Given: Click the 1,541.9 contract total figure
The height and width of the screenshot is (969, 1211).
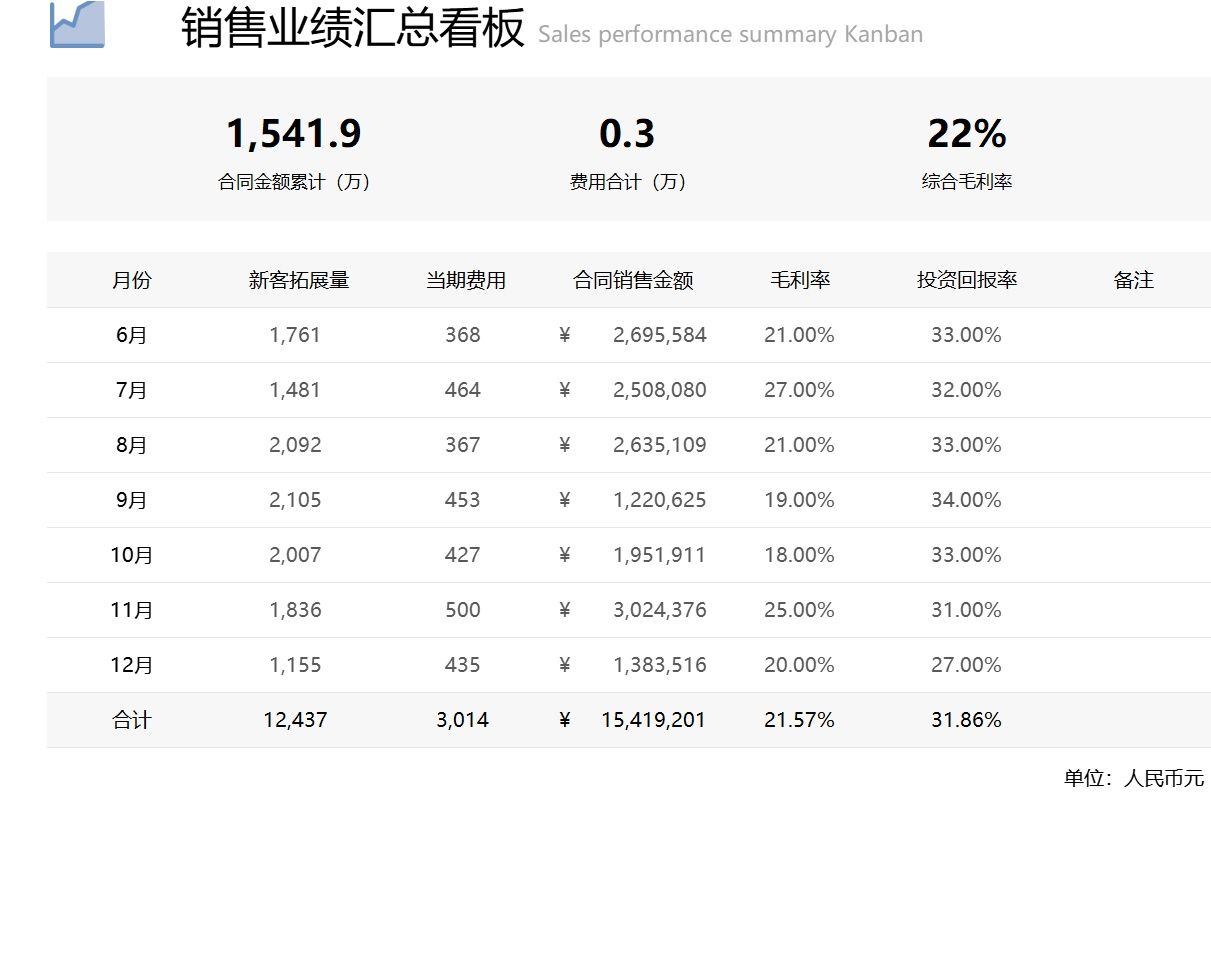Looking at the screenshot, I should pyautogui.click(x=293, y=134).
